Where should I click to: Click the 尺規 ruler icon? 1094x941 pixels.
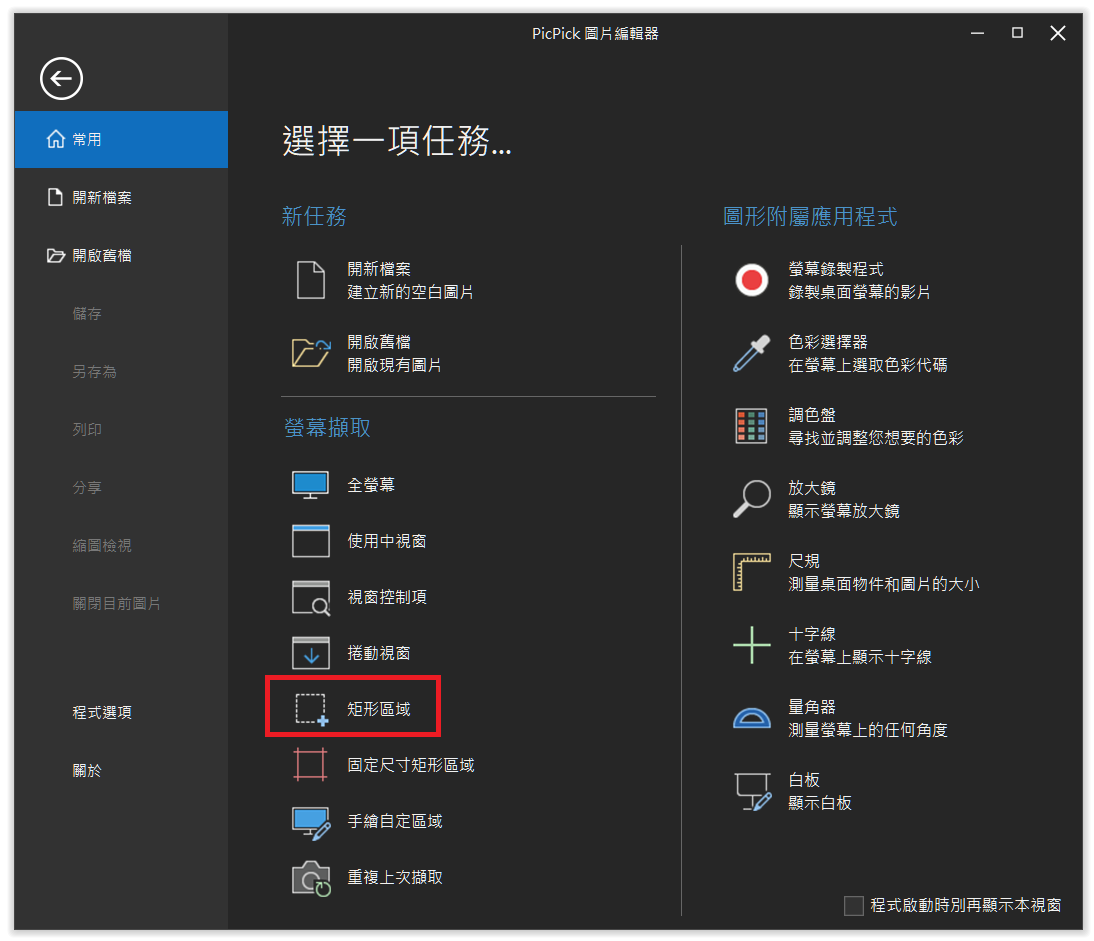[x=751, y=572]
